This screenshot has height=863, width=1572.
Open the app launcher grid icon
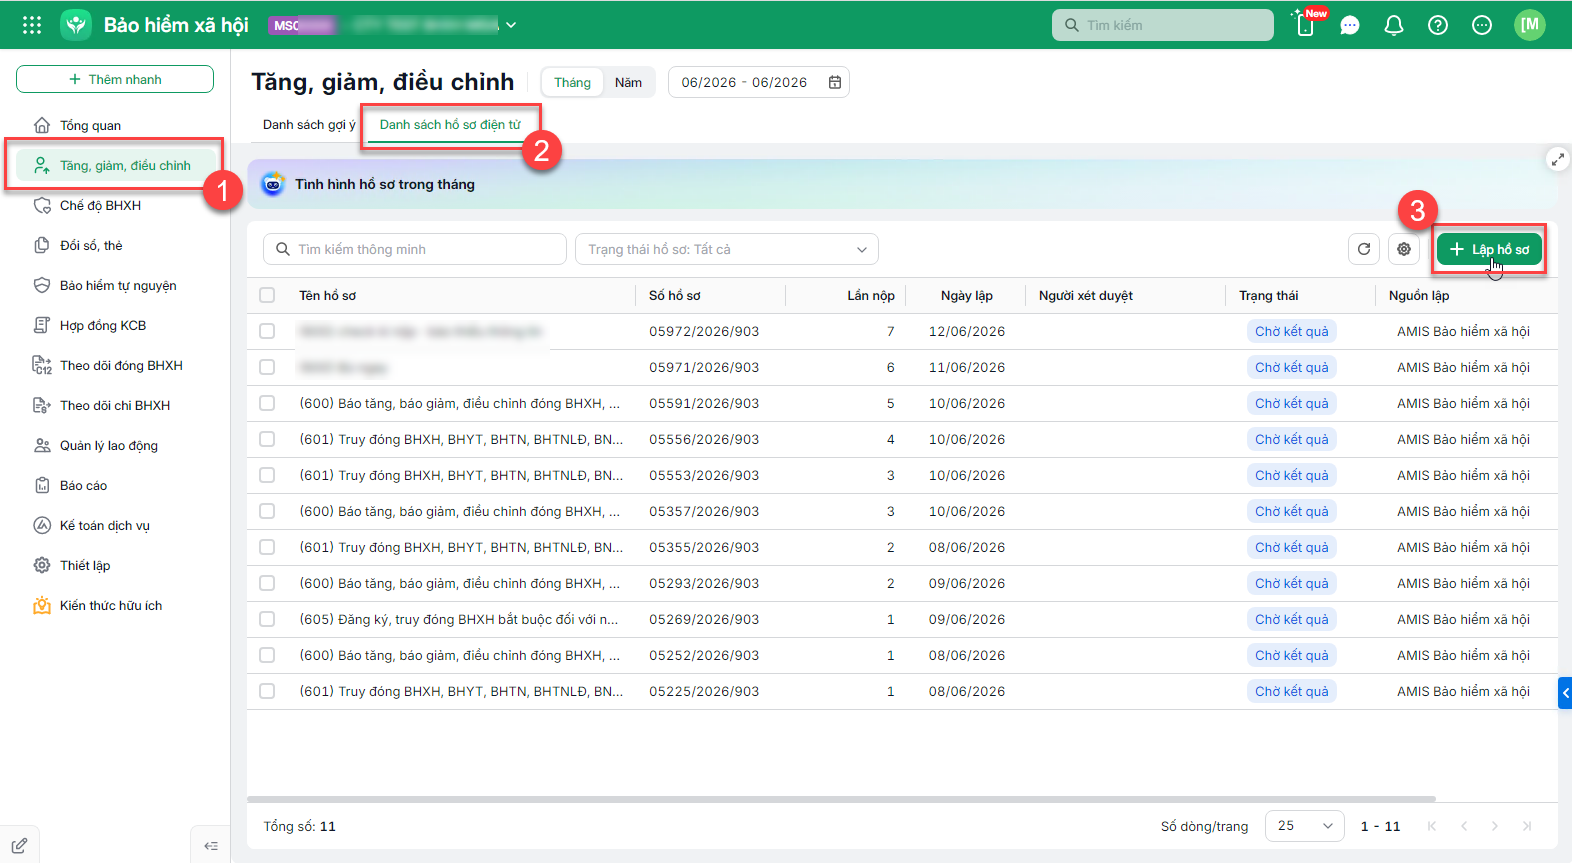32,25
